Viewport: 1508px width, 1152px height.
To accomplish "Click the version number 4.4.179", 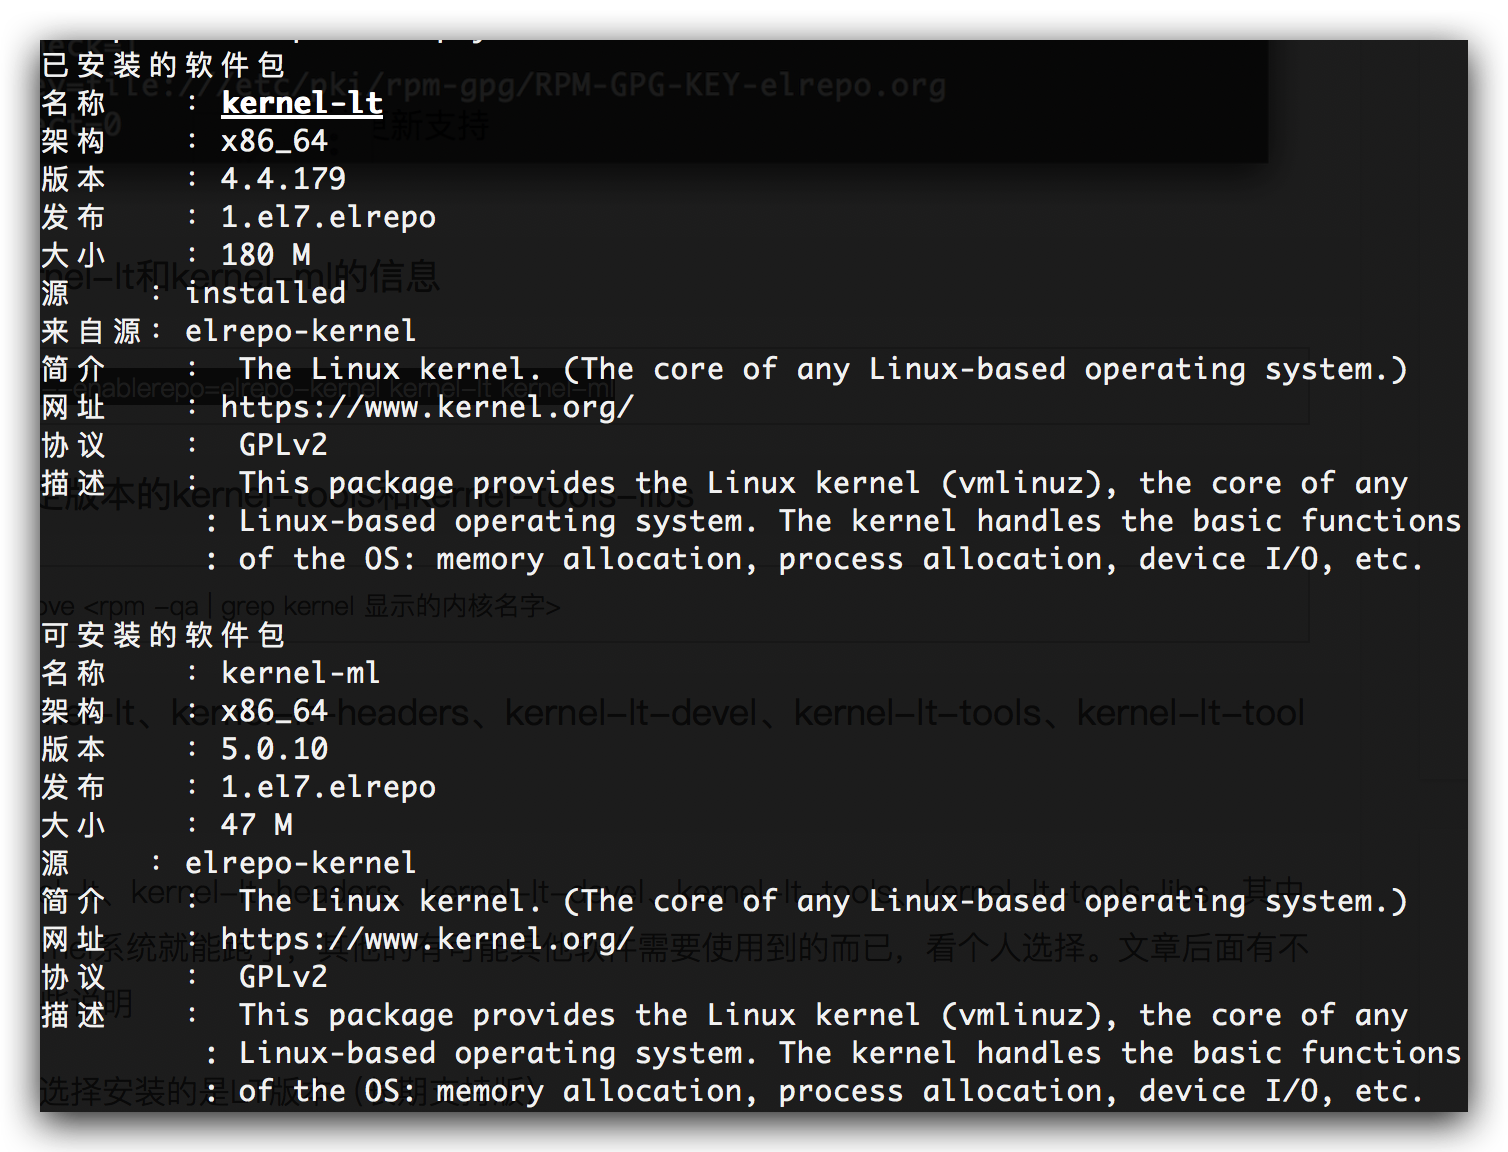I will coord(283,179).
